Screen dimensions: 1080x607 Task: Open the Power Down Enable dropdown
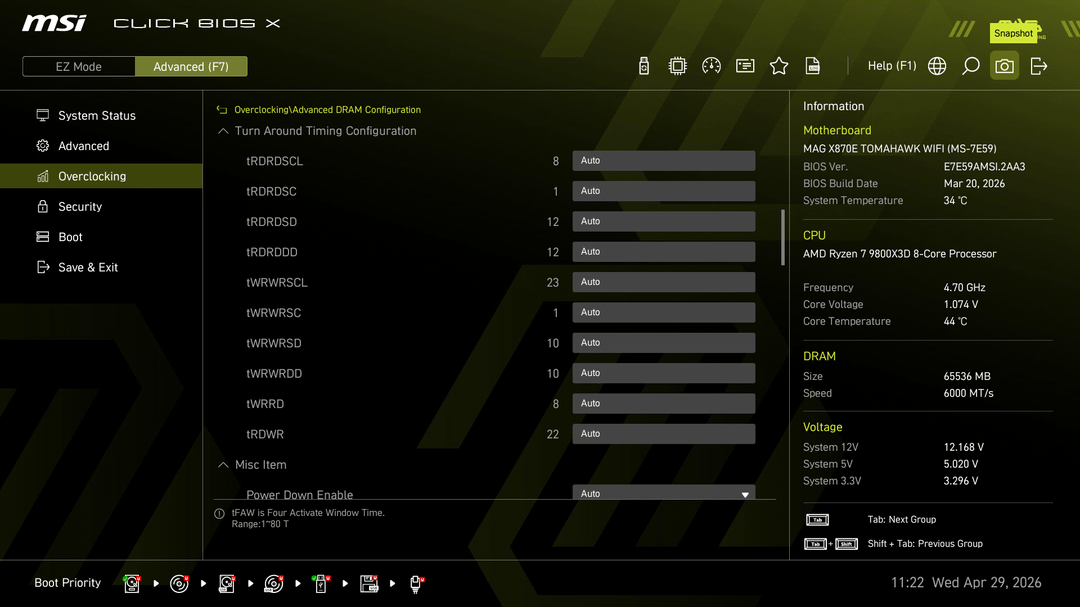663,493
